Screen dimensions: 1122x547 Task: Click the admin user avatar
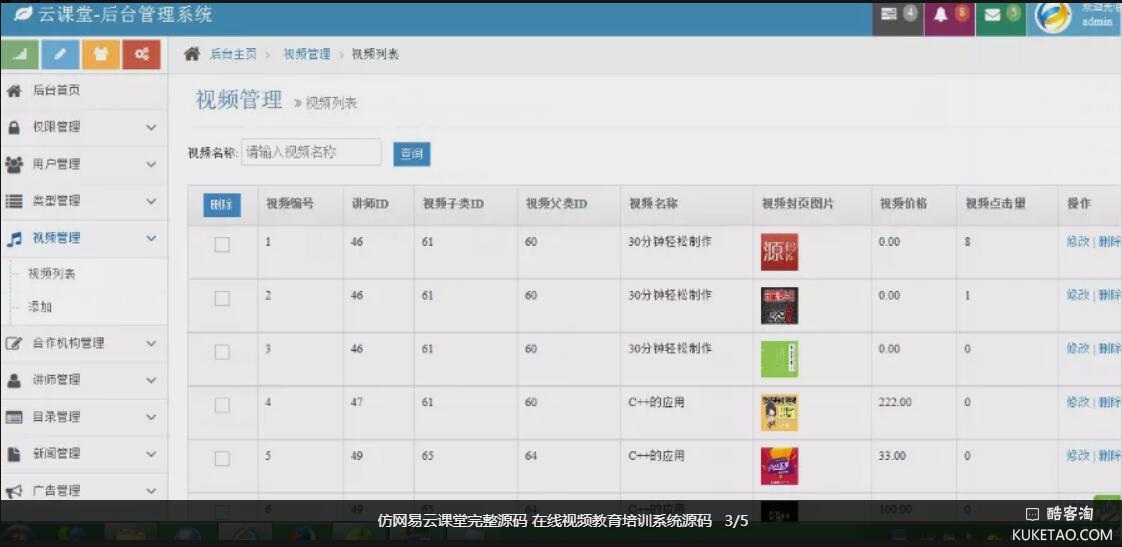(x=1053, y=18)
